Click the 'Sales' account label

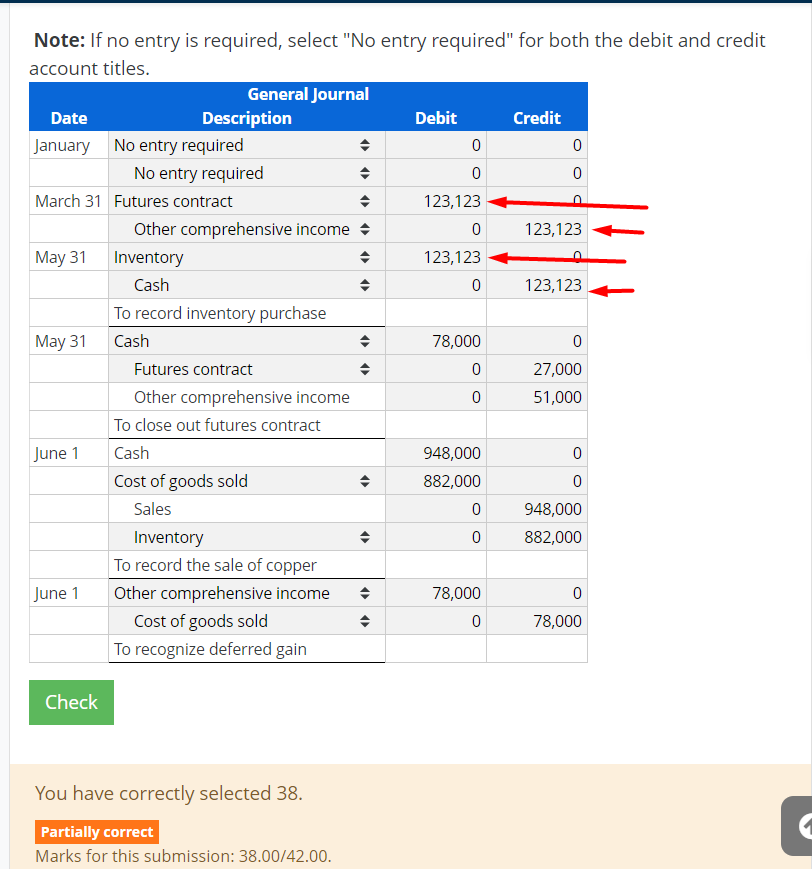[152, 509]
